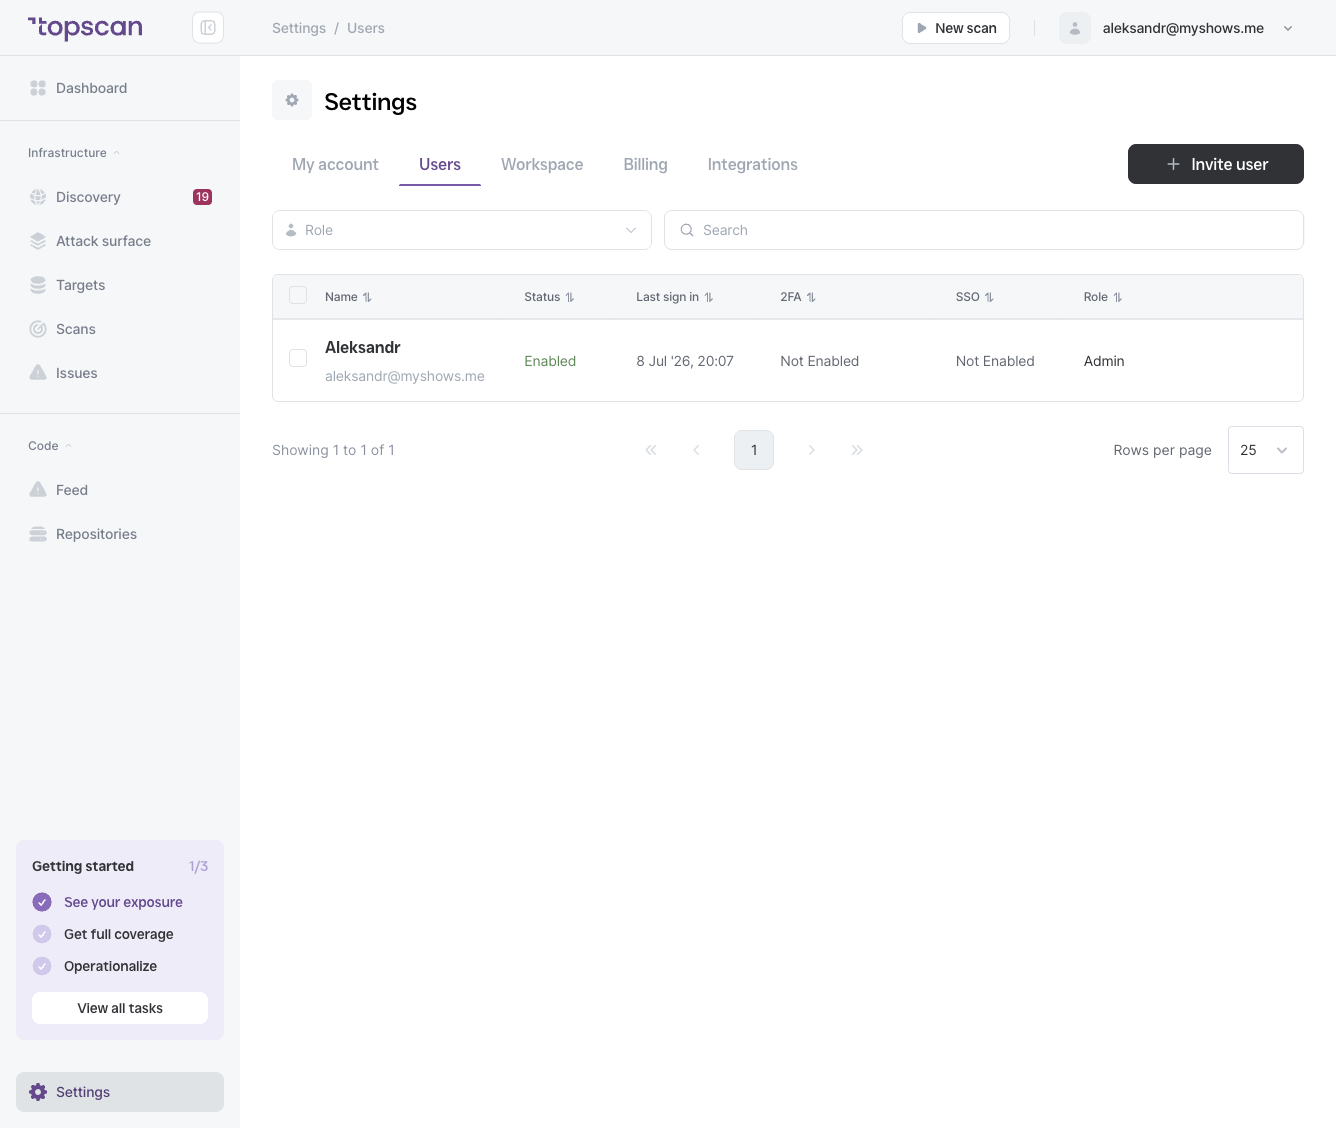Viewport: 1336px width, 1128px height.
Task: Click aleksandr@myshows.me email in table row
Action: [x=405, y=376]
